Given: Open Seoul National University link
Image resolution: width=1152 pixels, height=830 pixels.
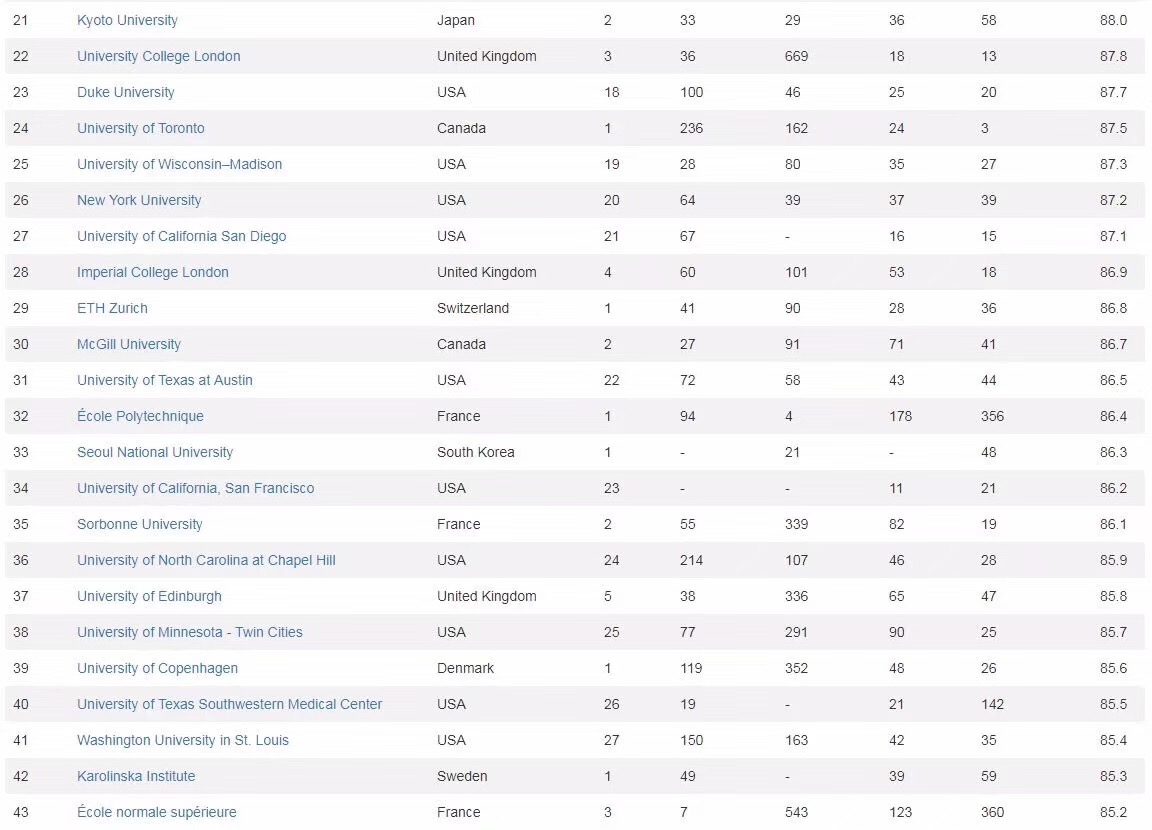Looking at the screenshot, I should point(155,452).
